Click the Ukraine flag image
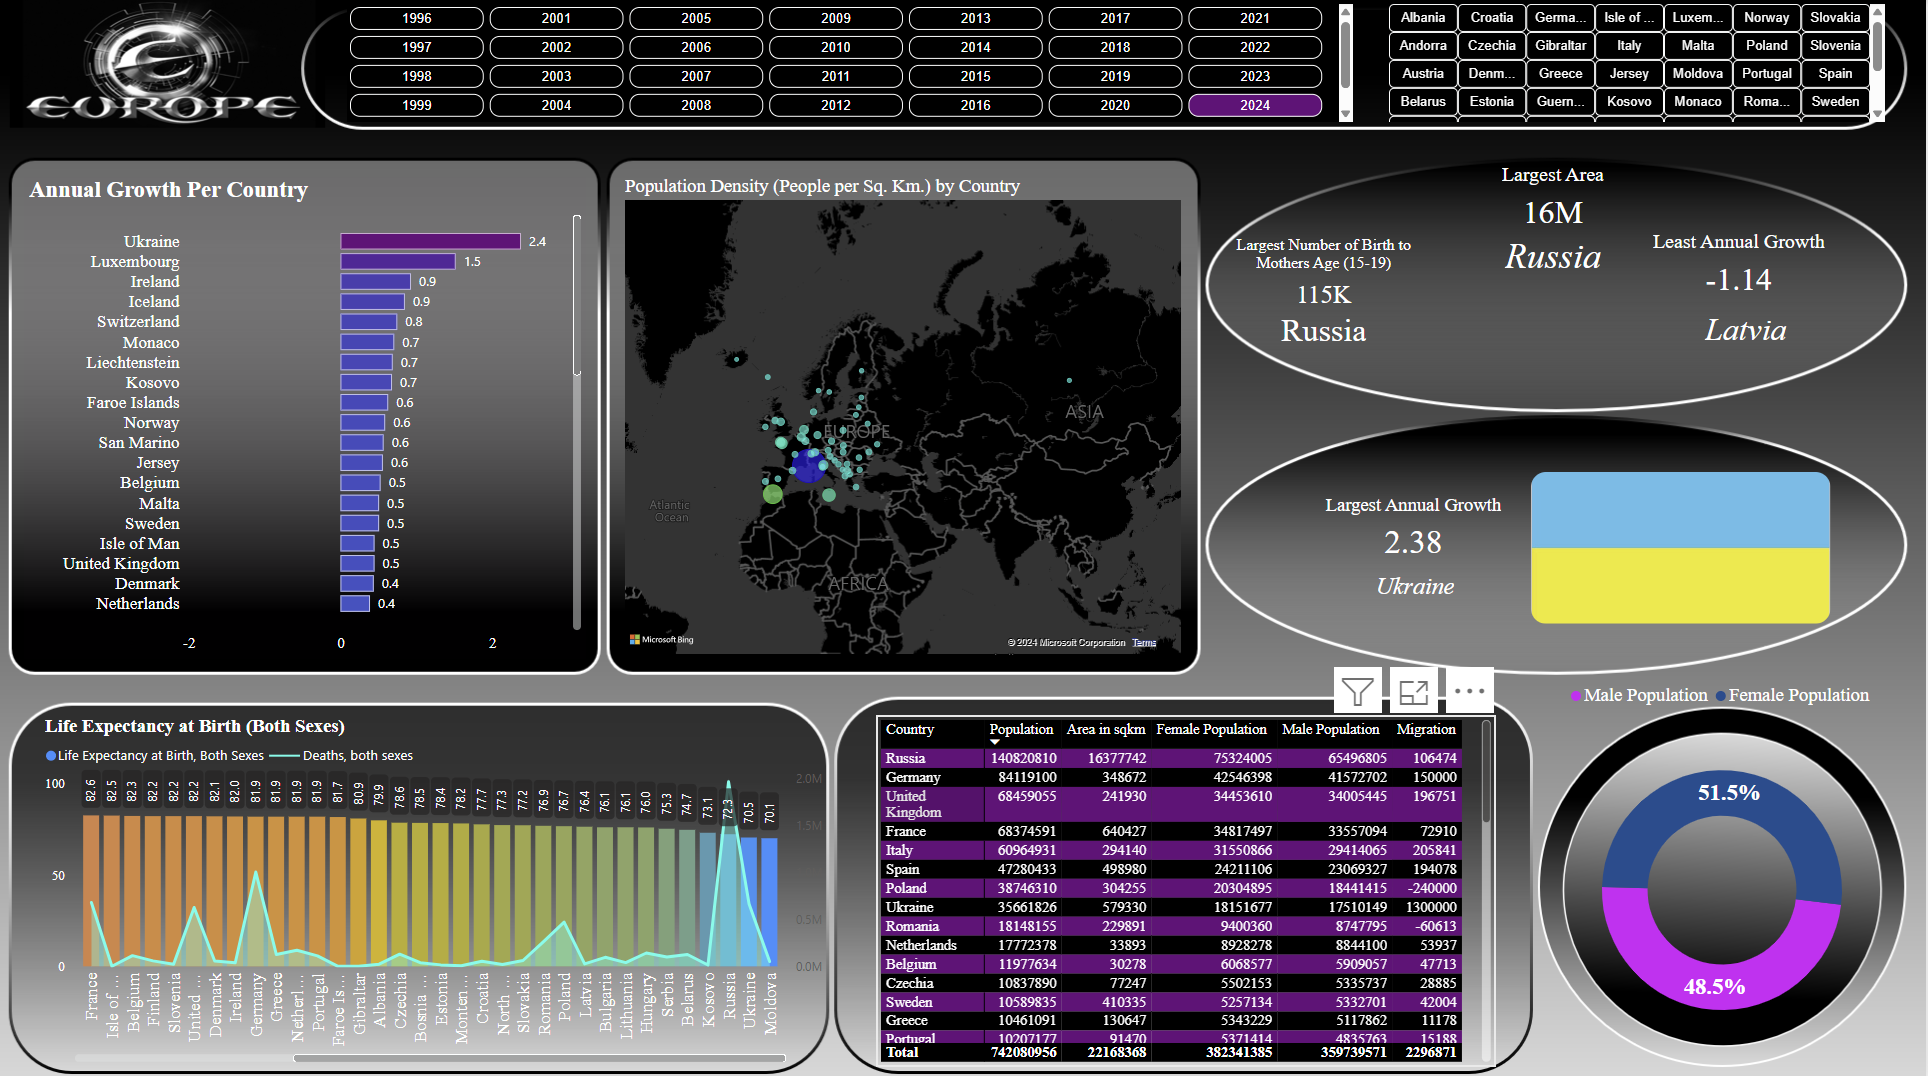Viewport: 1928px width, 1076px height. [1679, 548]
